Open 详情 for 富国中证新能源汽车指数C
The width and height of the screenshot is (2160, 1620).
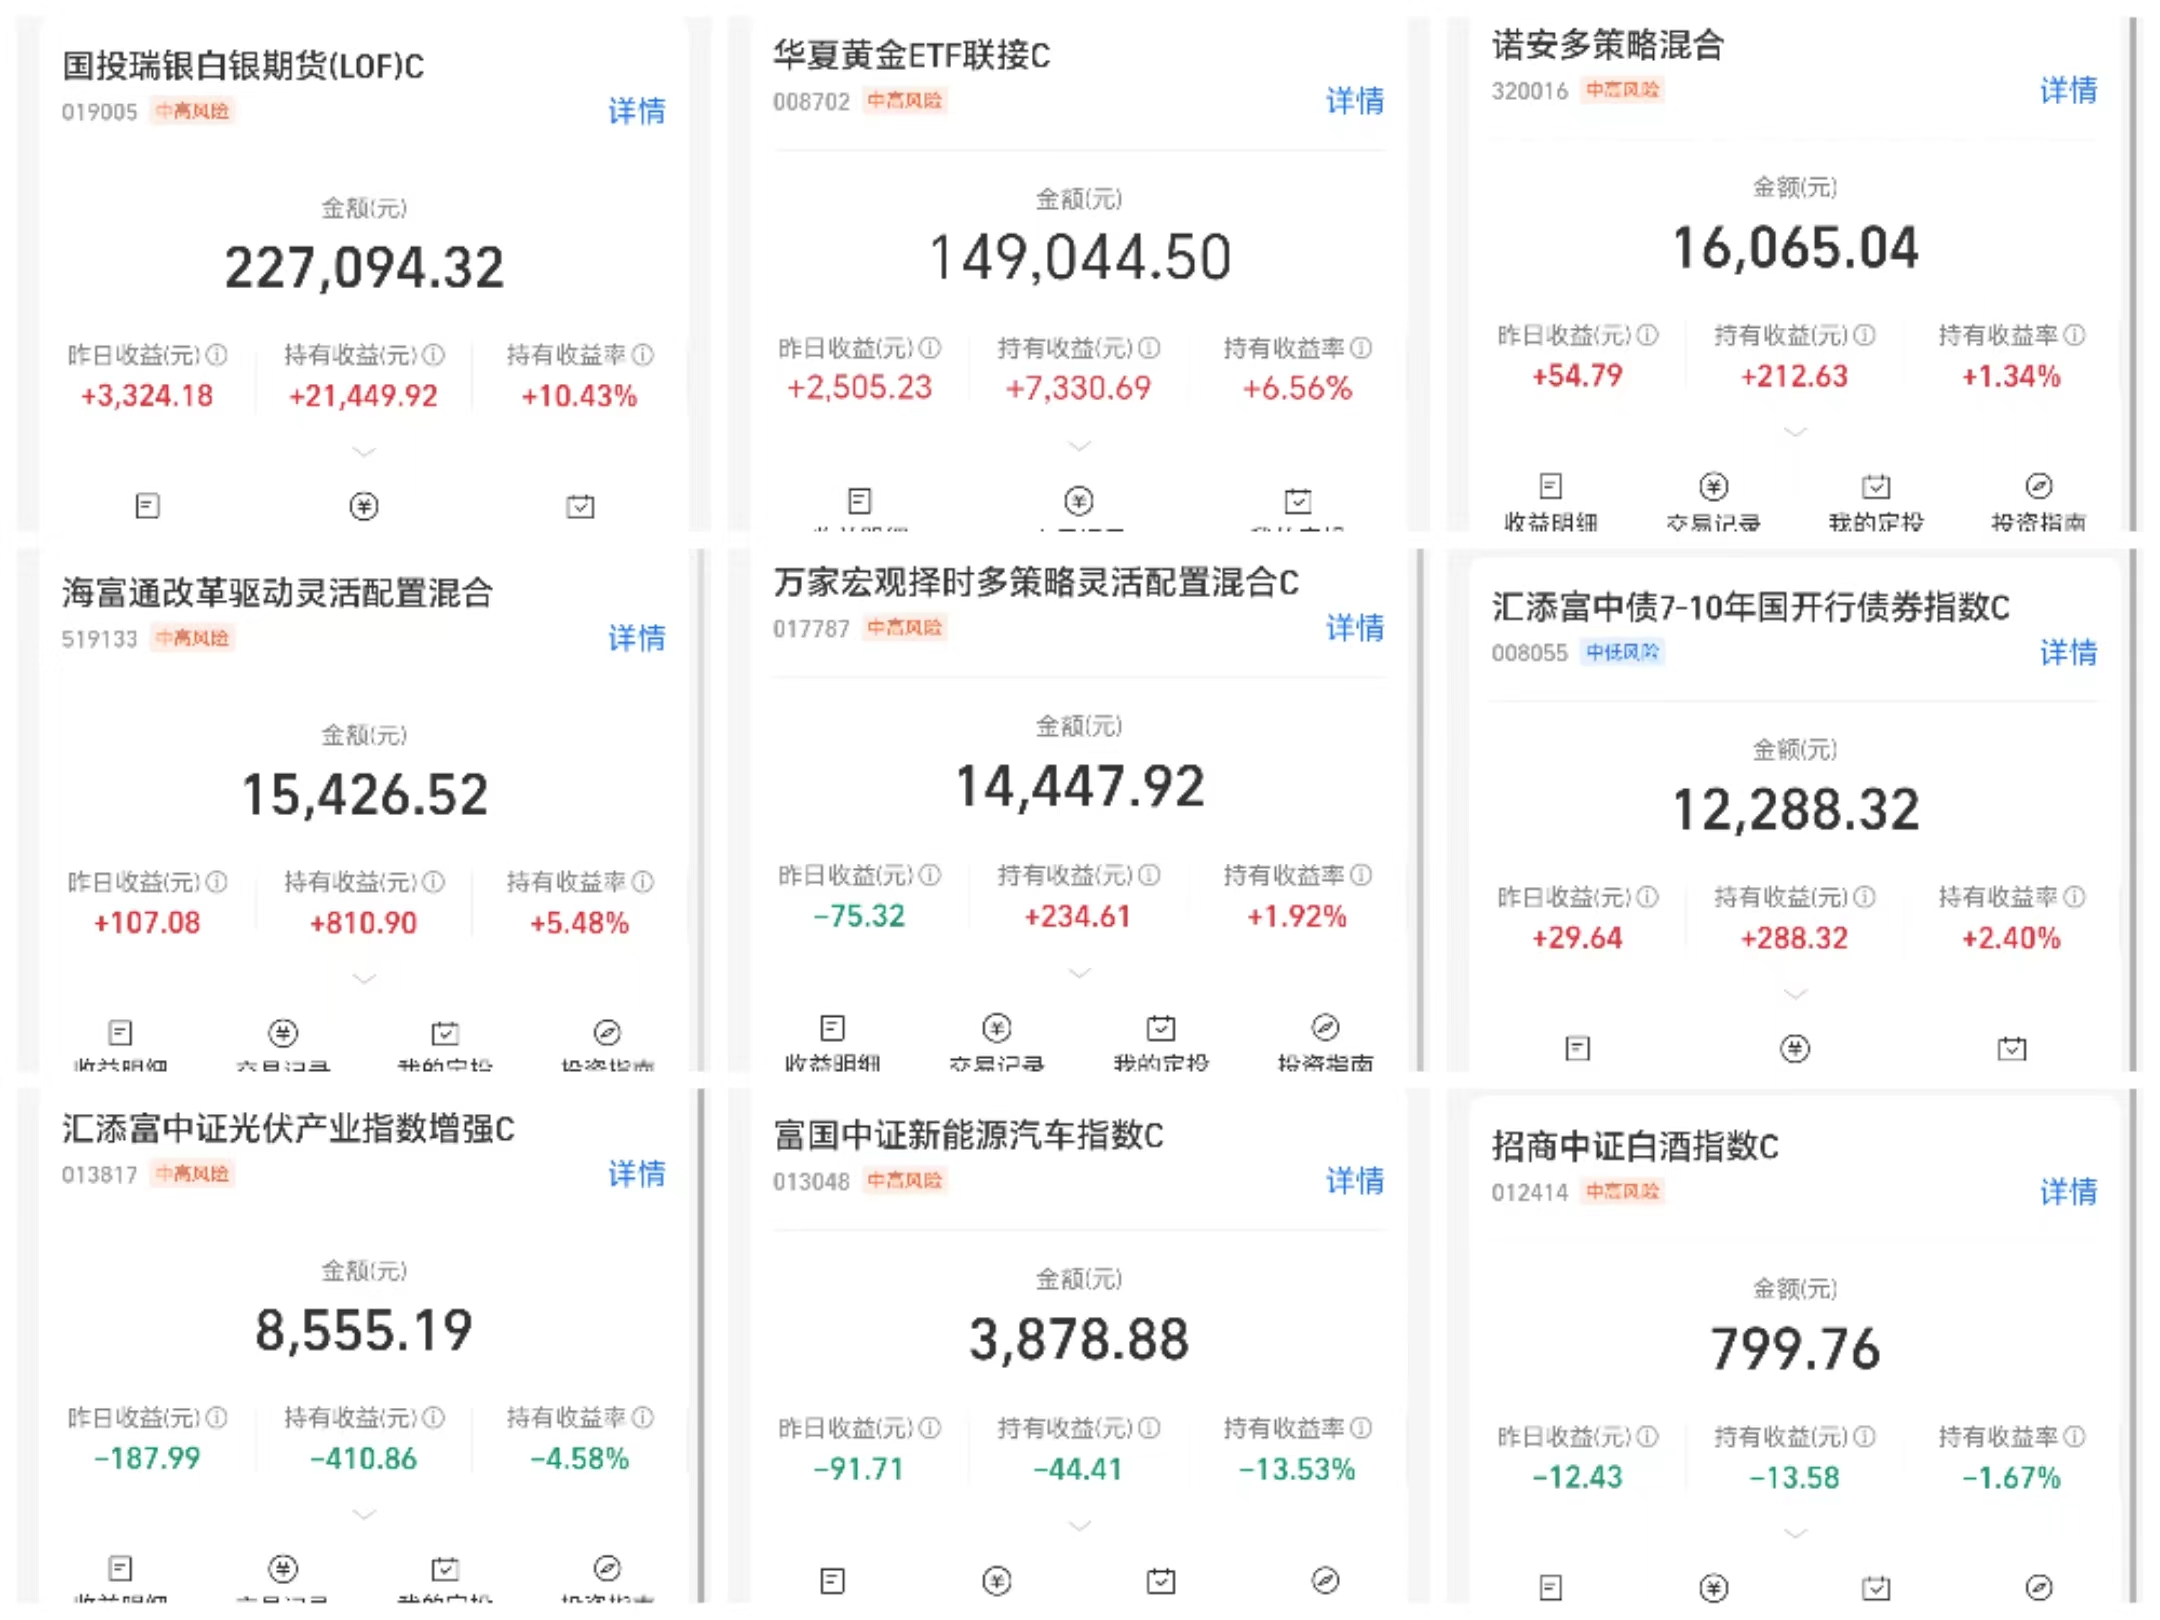pyautogui.click(x=1355, y=1180)
